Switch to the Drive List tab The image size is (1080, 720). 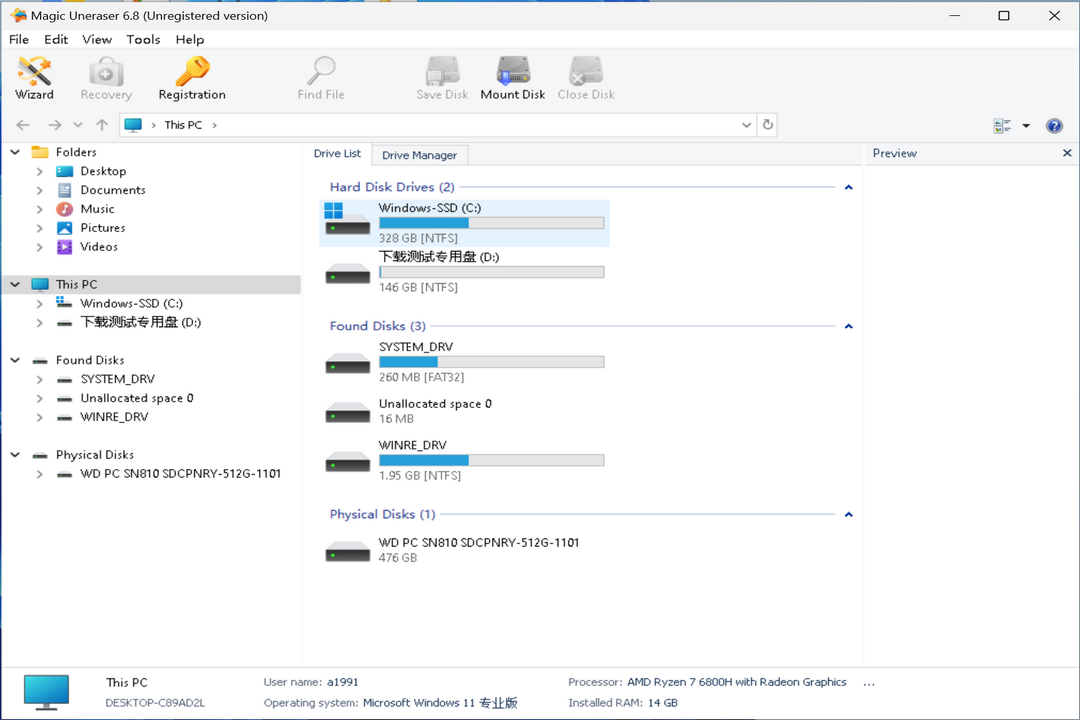pos(337,154)
